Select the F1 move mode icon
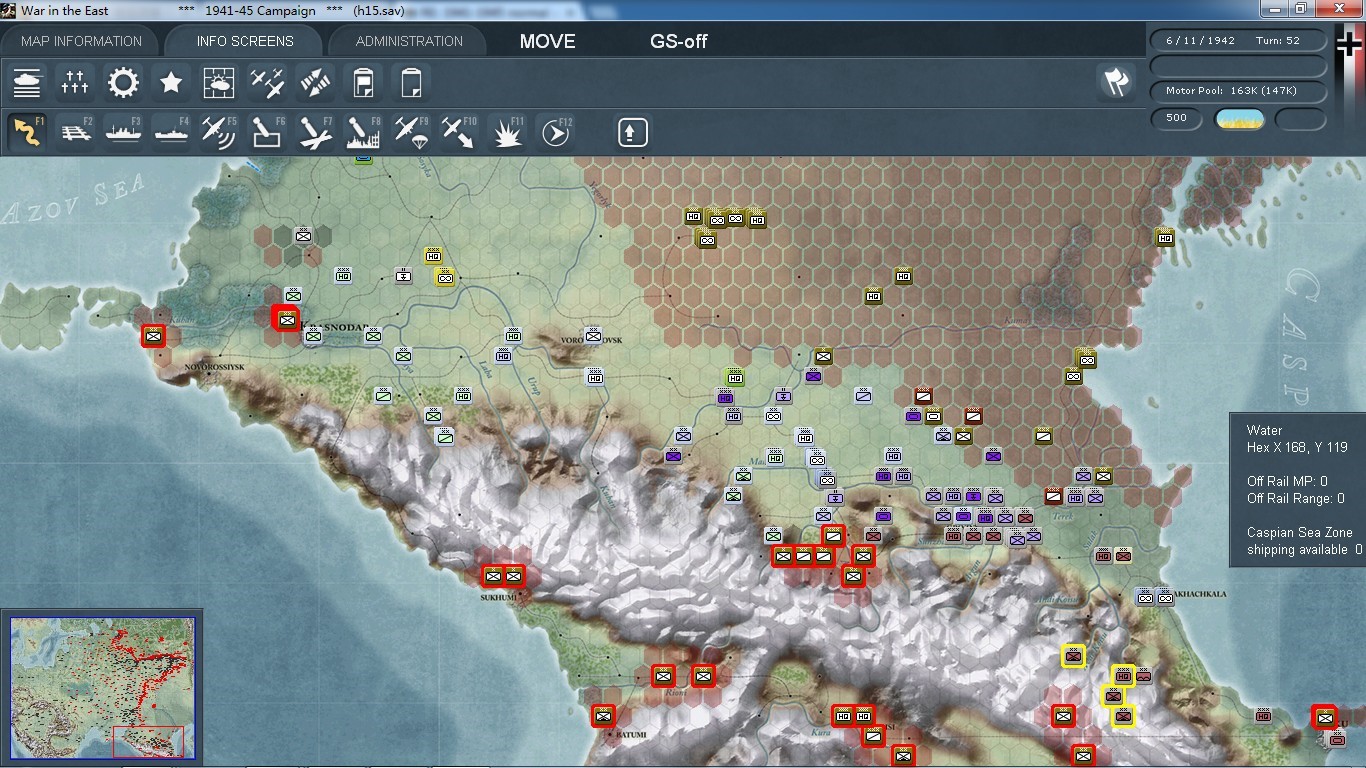This screenshot has height=768, width=1366. (27, 132)
